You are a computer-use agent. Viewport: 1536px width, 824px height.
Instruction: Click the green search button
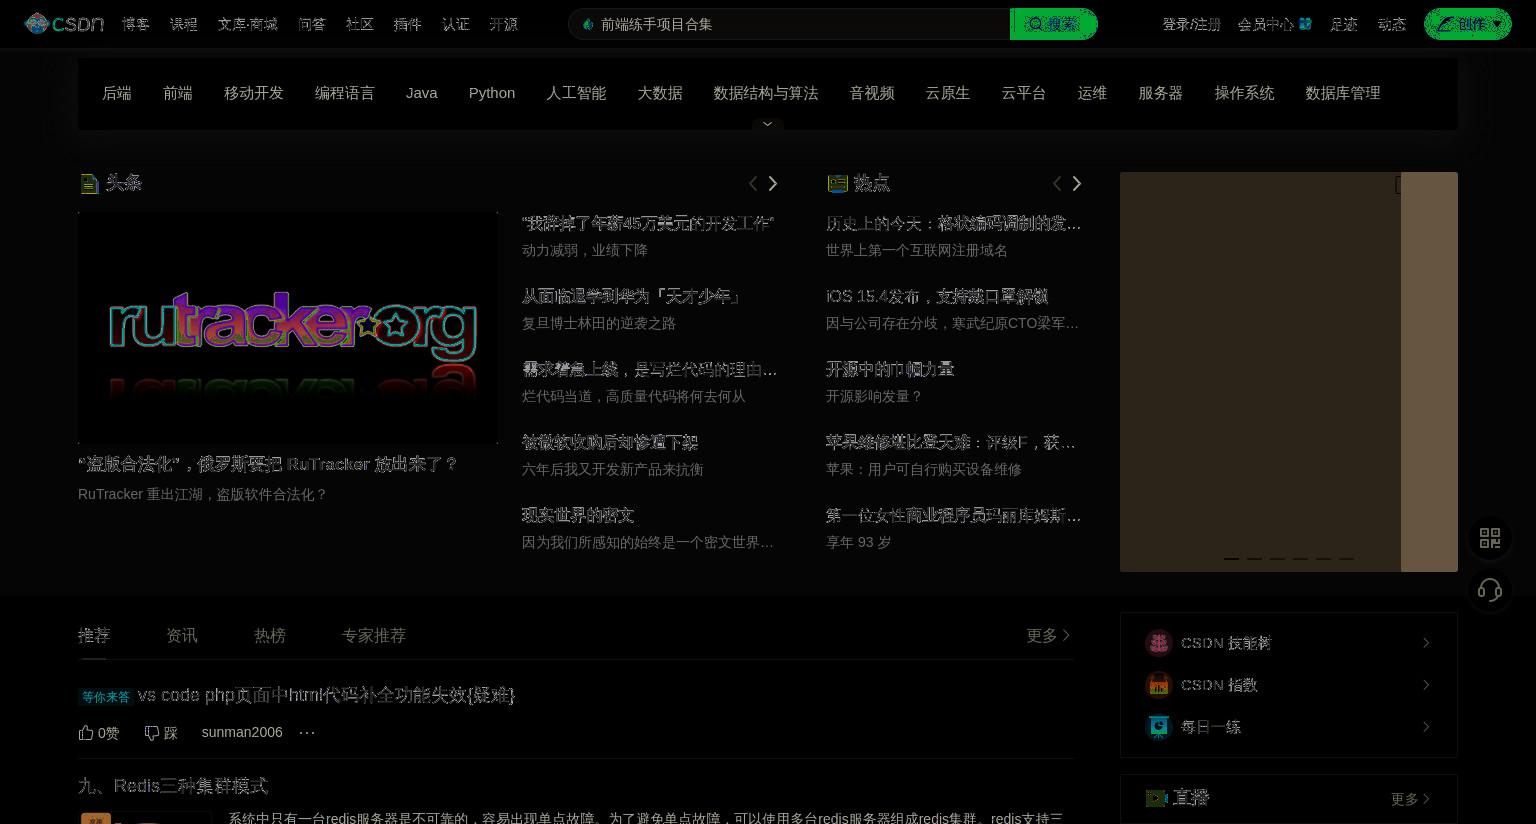(x=1054, y=24)
